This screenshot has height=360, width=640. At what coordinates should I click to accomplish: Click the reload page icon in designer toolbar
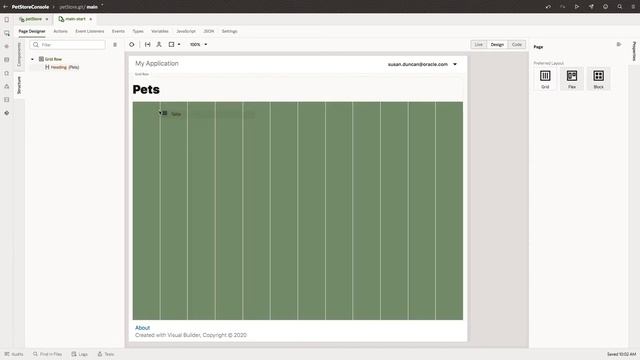click(x=131, y=44)
